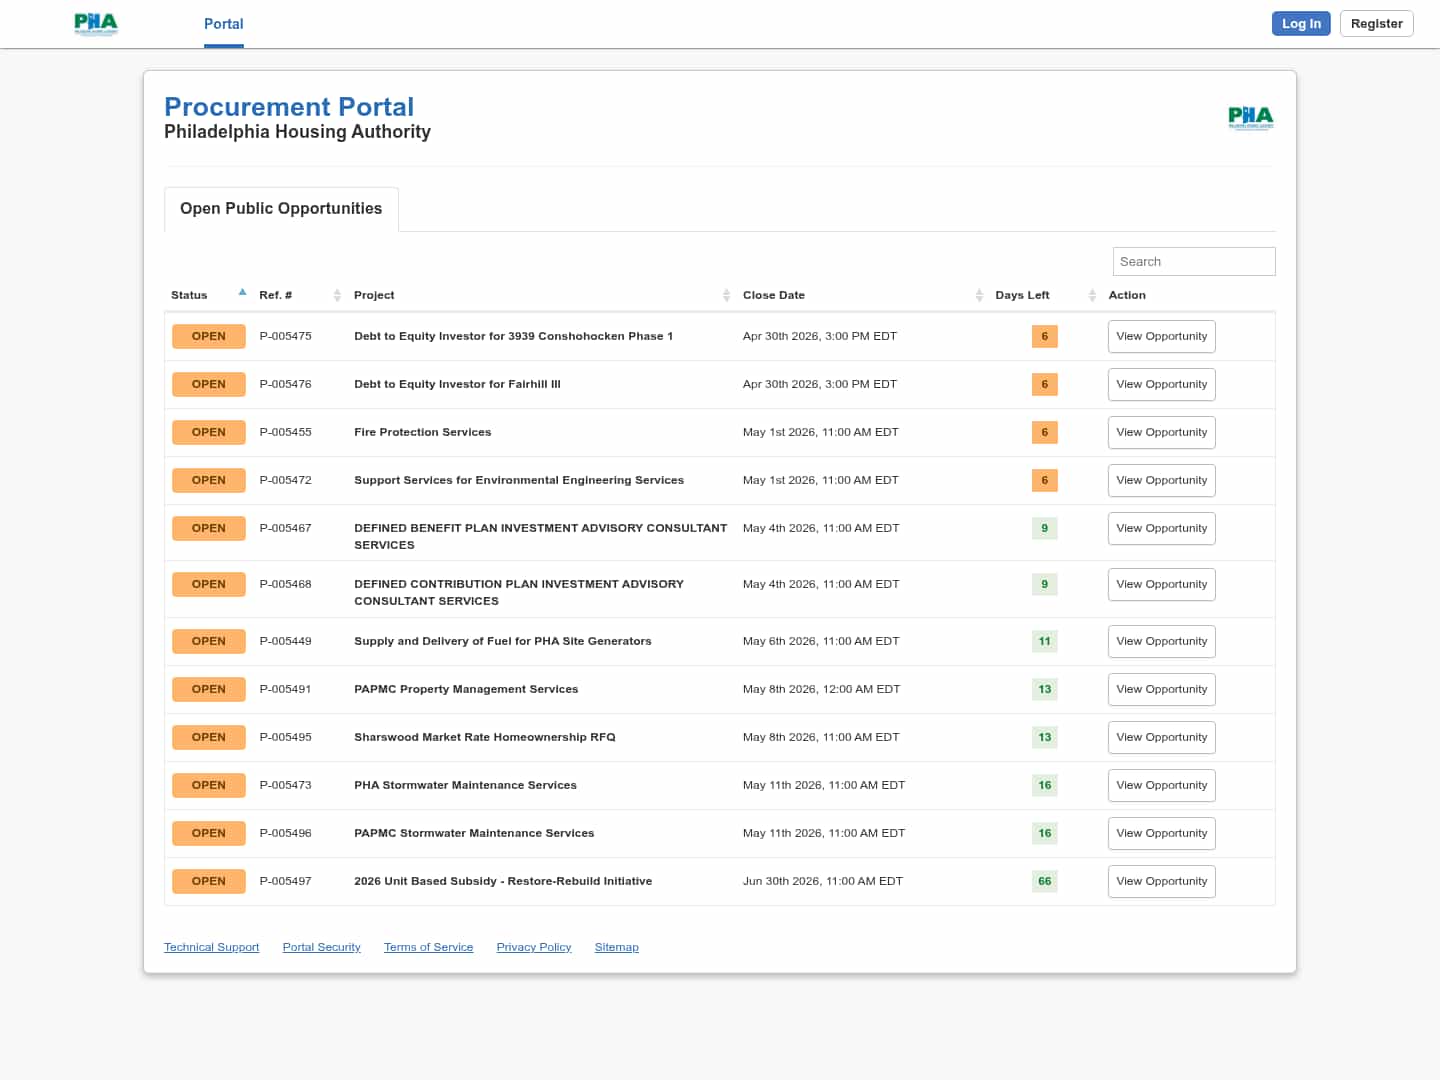Viewport: 1440px width, 1080px height.
Task: Sort by Ref. # column arrows
Action: coord(337,295)
